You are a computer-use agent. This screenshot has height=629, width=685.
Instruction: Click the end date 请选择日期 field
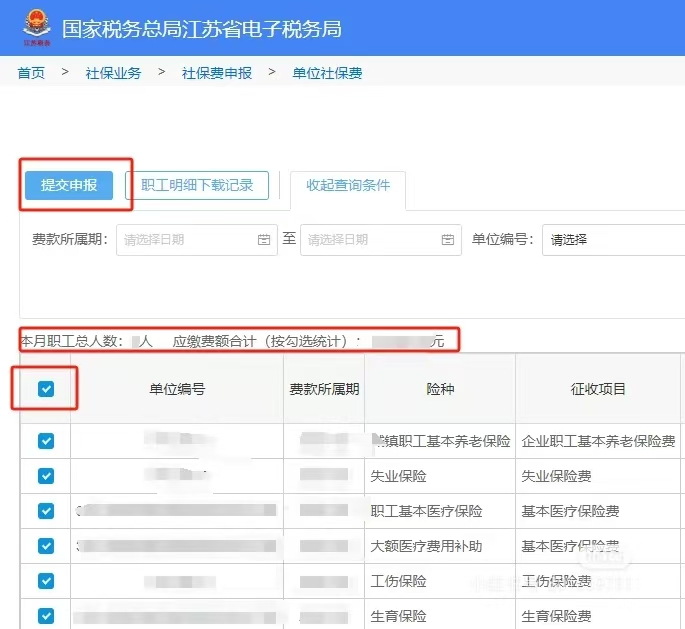(381, 240)
